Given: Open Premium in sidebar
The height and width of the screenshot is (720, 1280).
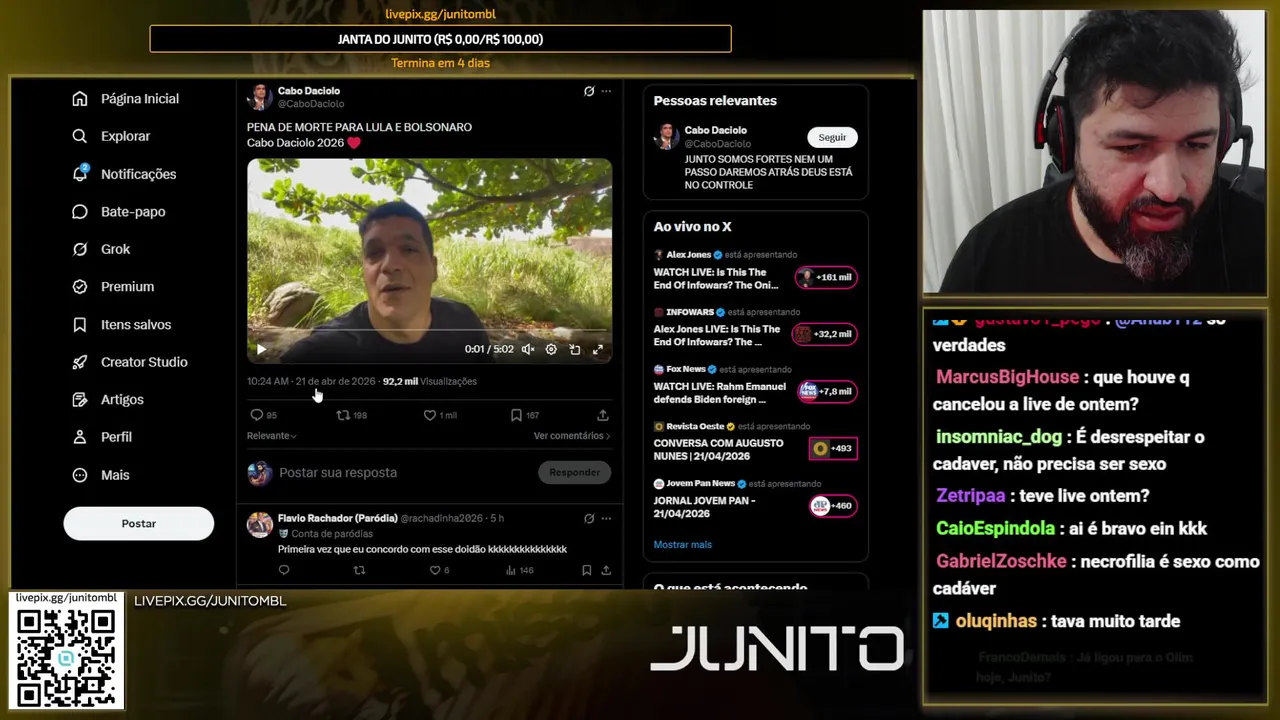Looking at the screenshot, I should tap(113, 287).
